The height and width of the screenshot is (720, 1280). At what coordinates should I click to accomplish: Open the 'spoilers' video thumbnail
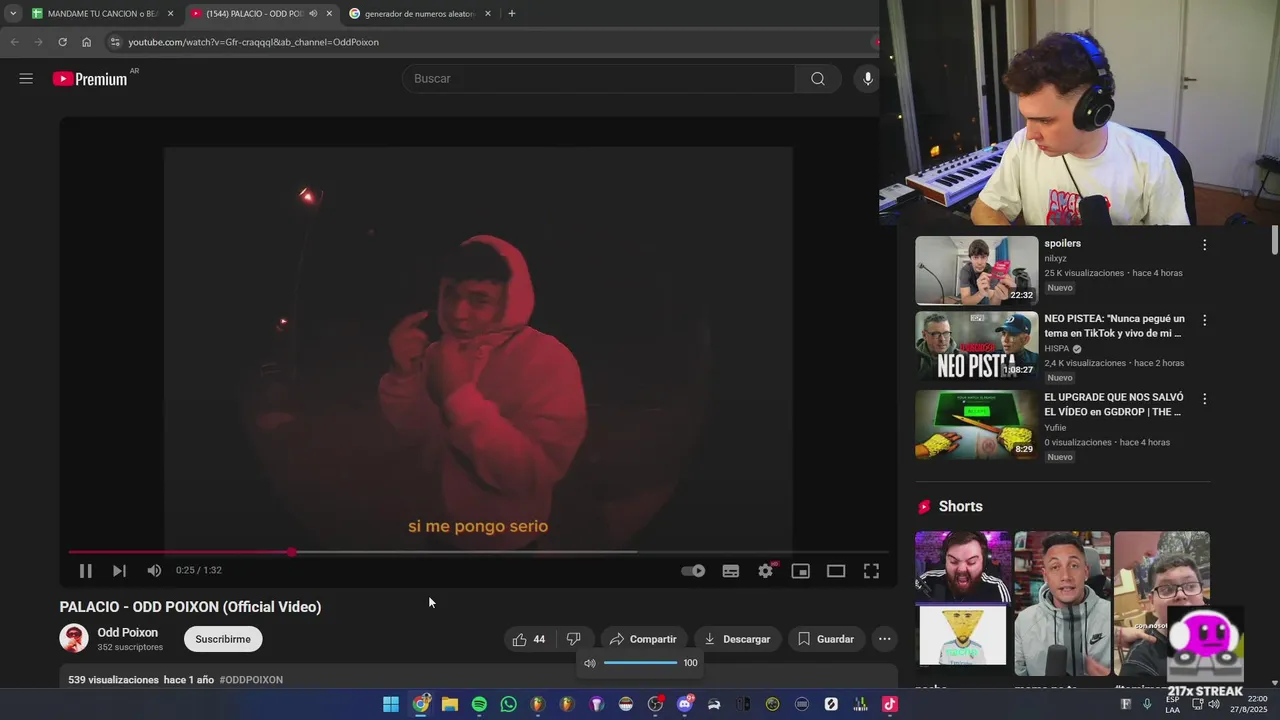click(x=976, y=270)
